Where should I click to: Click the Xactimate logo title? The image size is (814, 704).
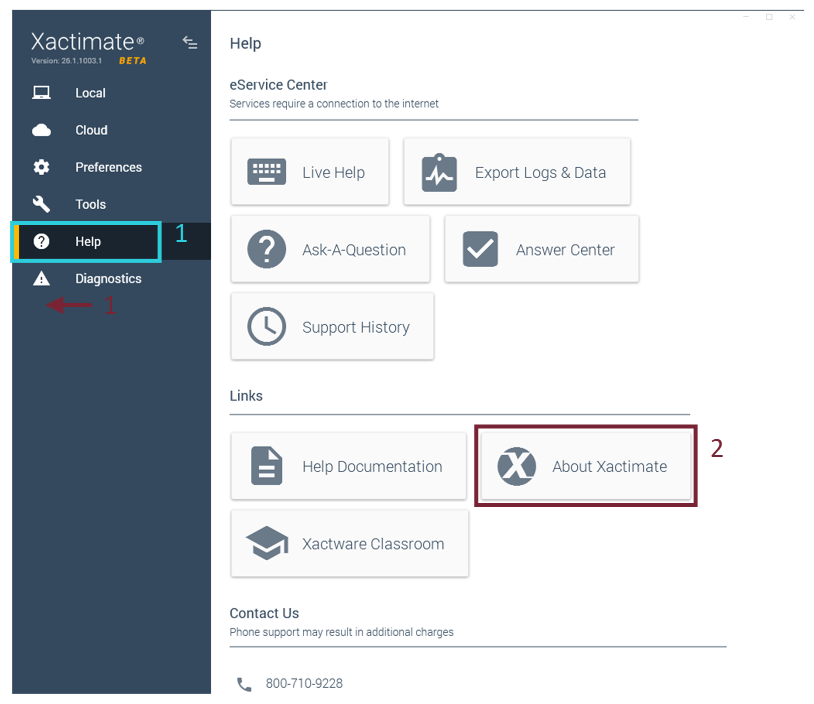click(82, 42)
